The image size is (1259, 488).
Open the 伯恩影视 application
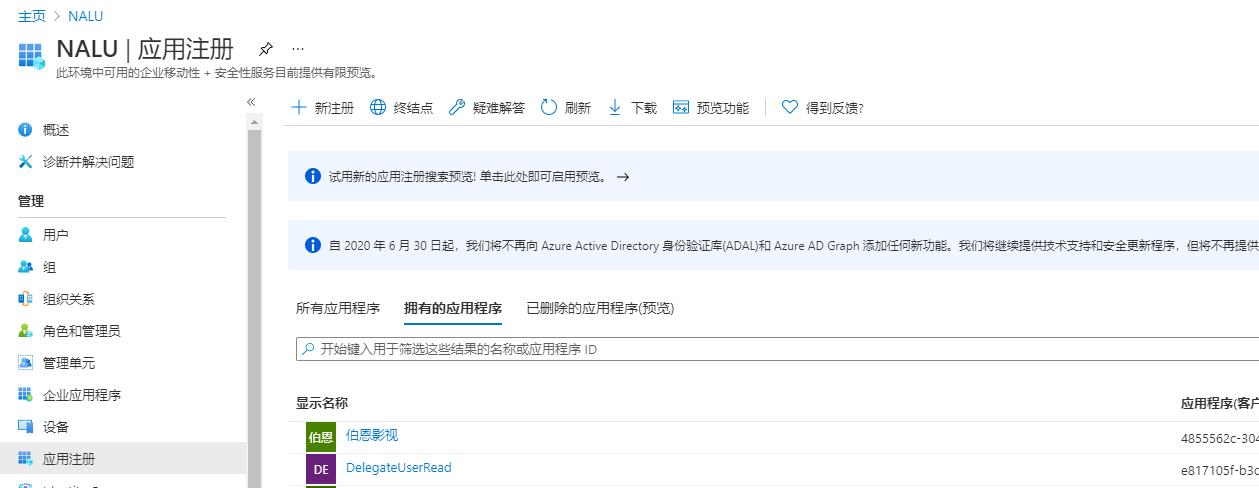372,435
